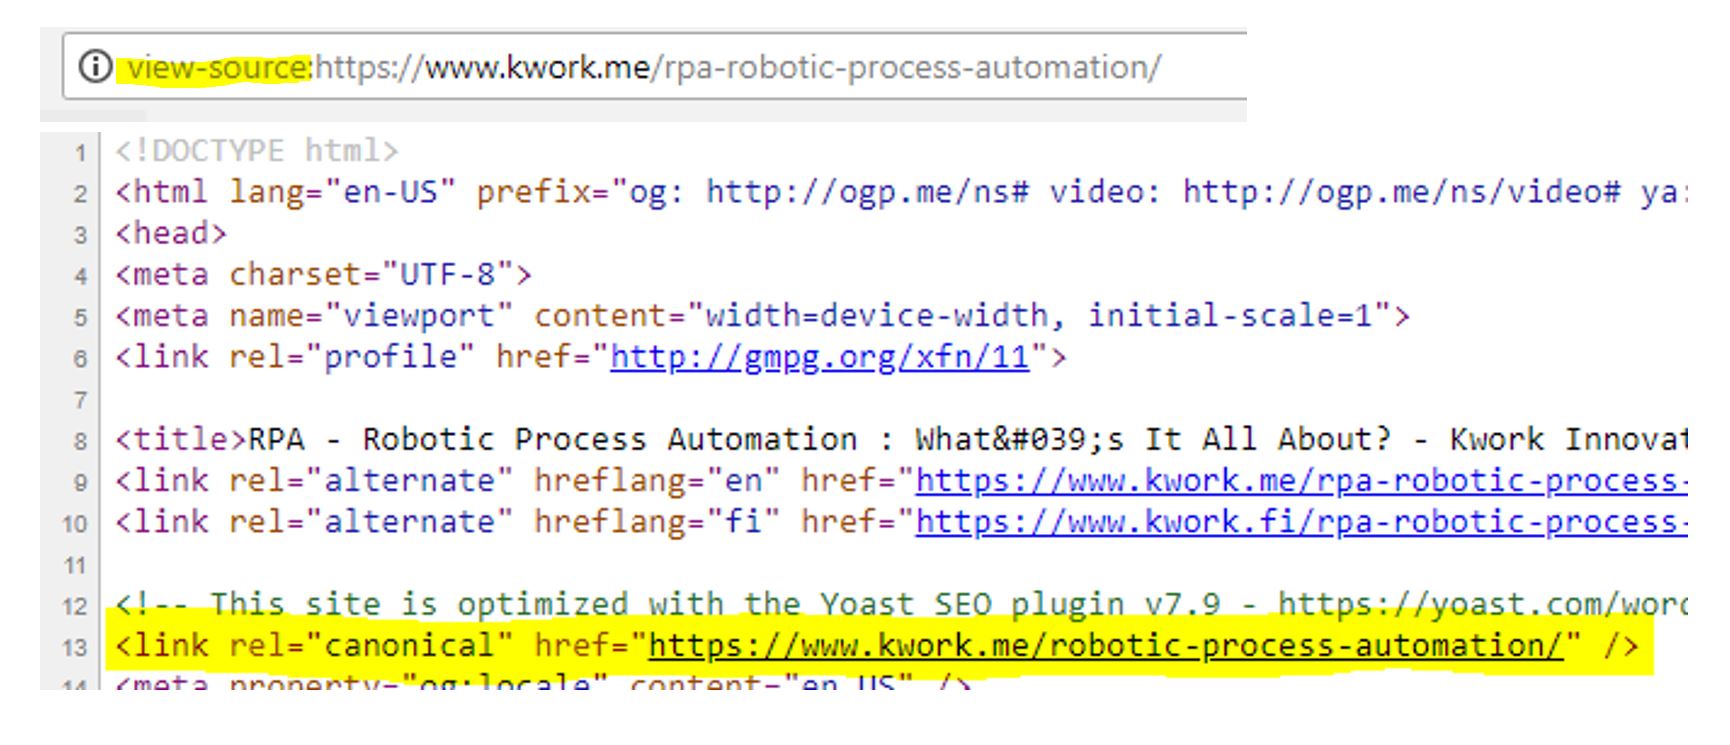
Task: Click line number 6 in the gutter
Action: pos(81,359)
